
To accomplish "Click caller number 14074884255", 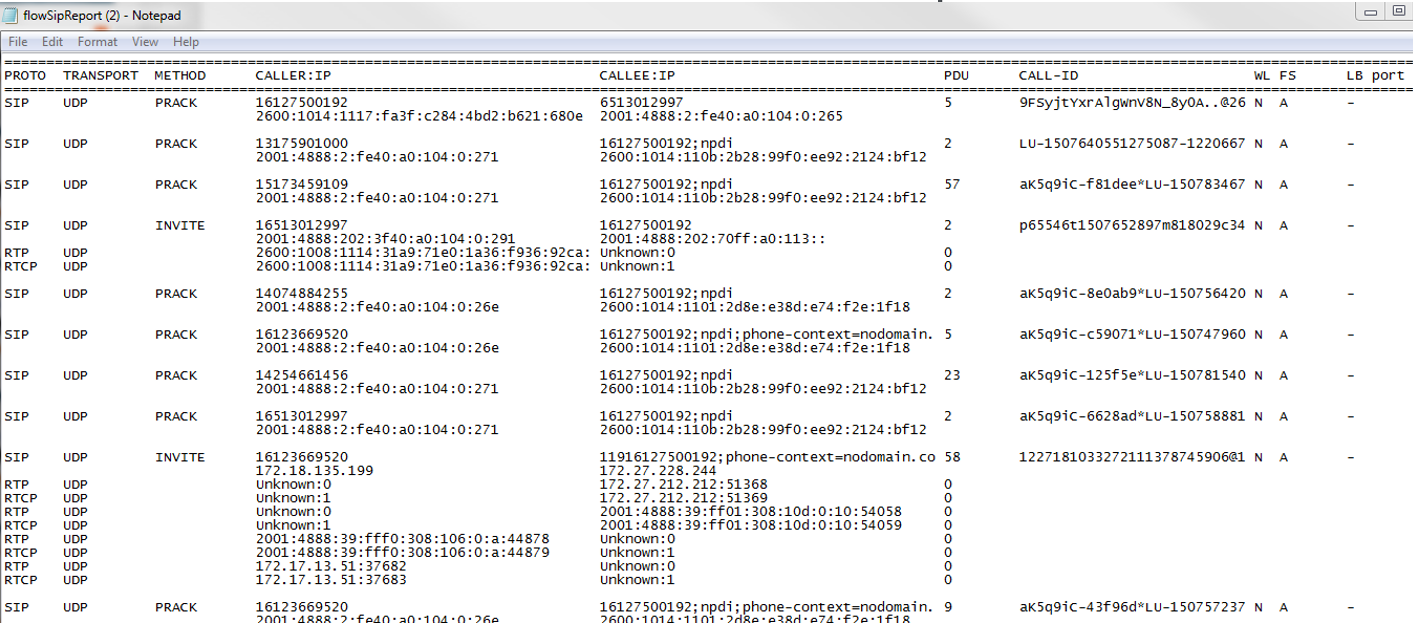I will (x=302, y=293).
